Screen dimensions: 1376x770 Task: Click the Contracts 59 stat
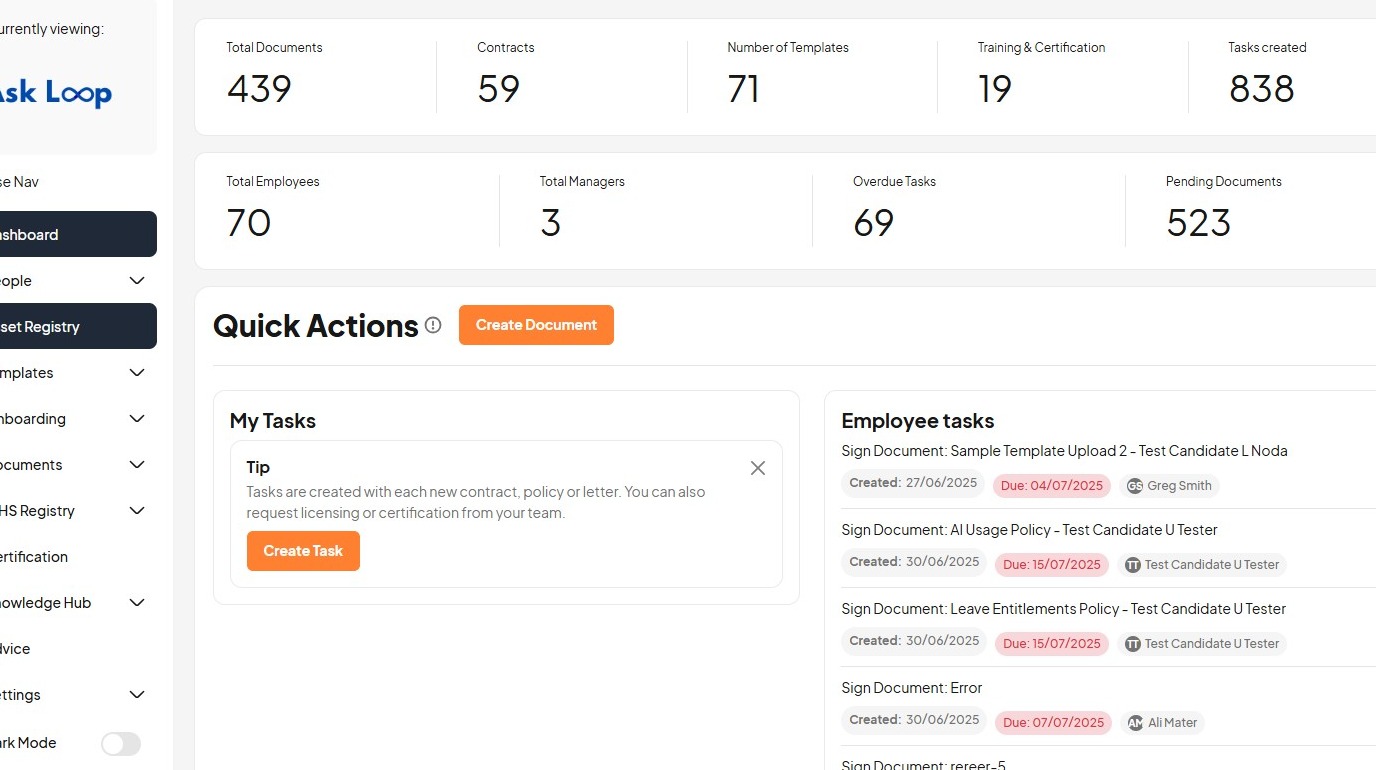point(505,76)
